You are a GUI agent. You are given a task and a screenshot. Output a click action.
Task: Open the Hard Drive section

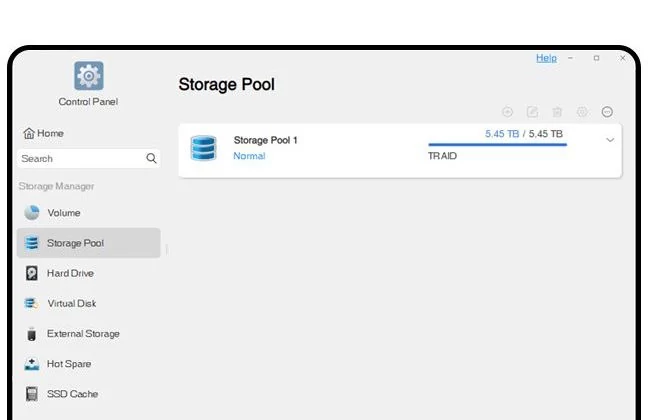(88, 273)
